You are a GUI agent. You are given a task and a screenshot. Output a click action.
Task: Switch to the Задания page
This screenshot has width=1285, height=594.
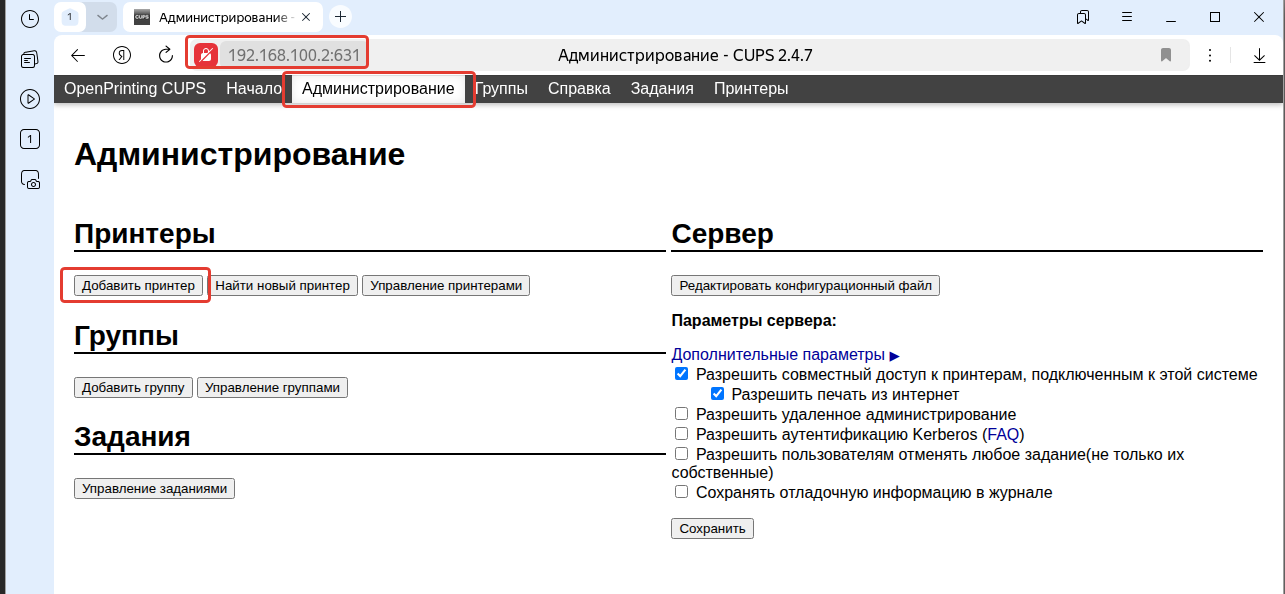point(662,89)
